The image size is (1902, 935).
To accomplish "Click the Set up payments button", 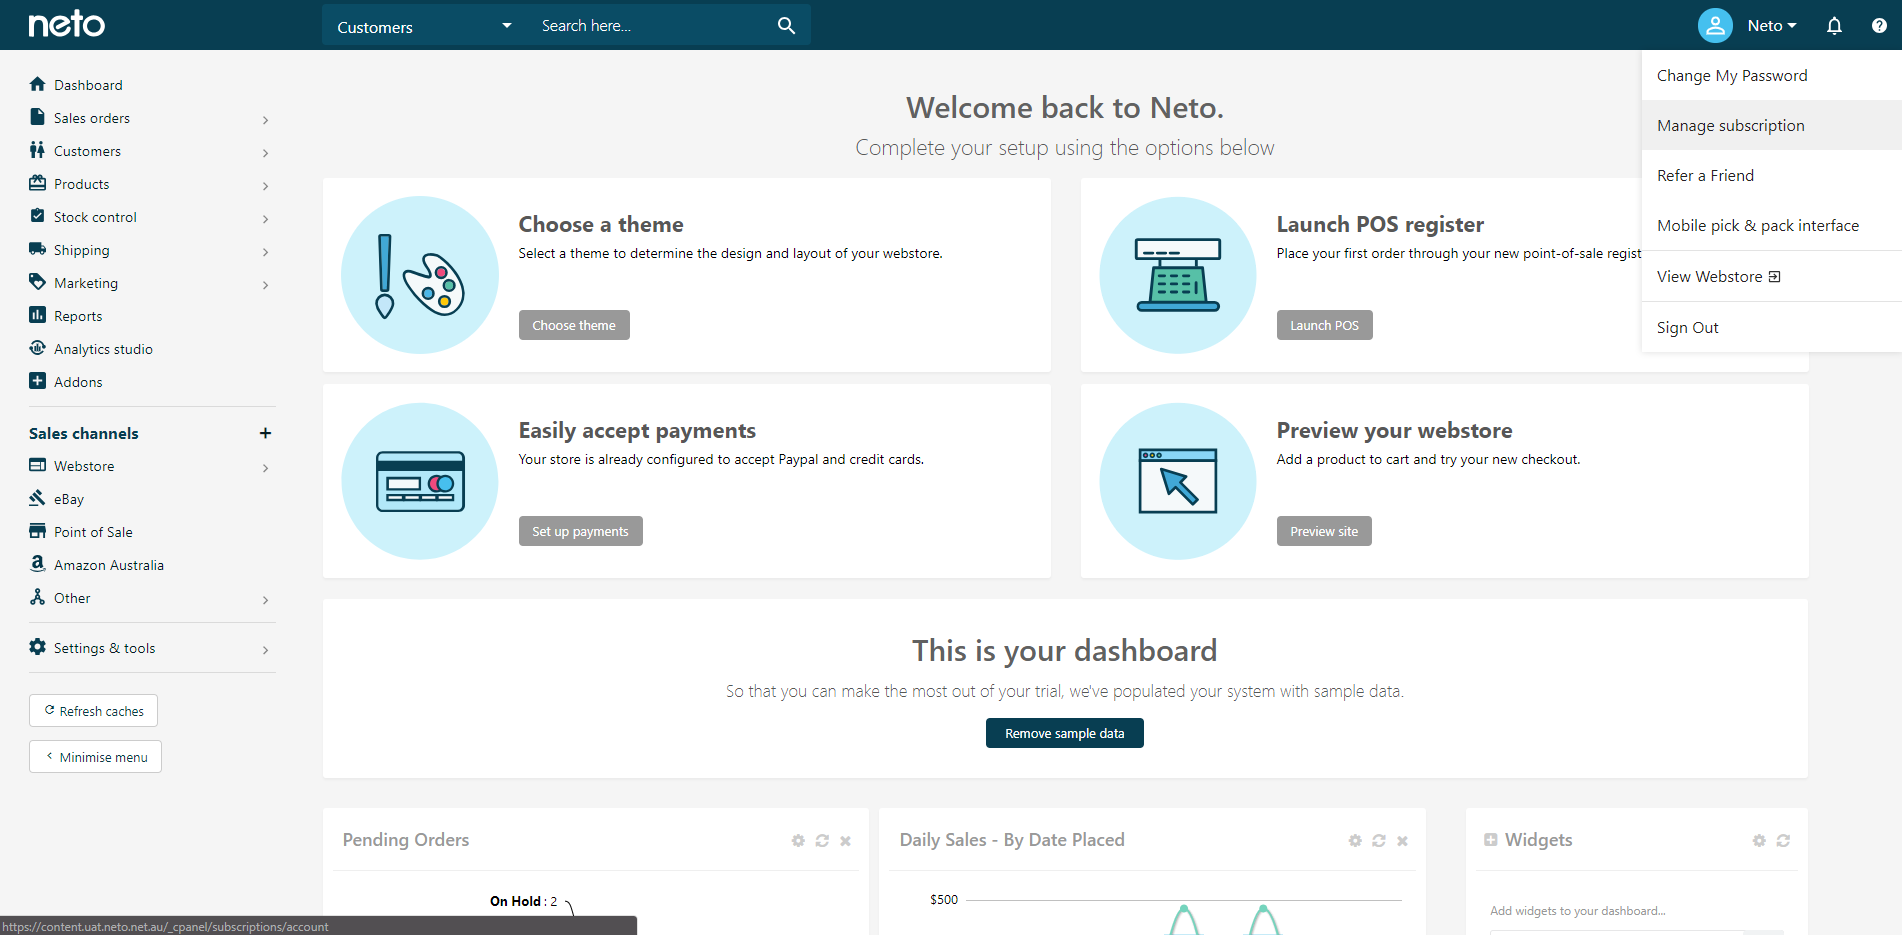I will click(x=580, y=531).
